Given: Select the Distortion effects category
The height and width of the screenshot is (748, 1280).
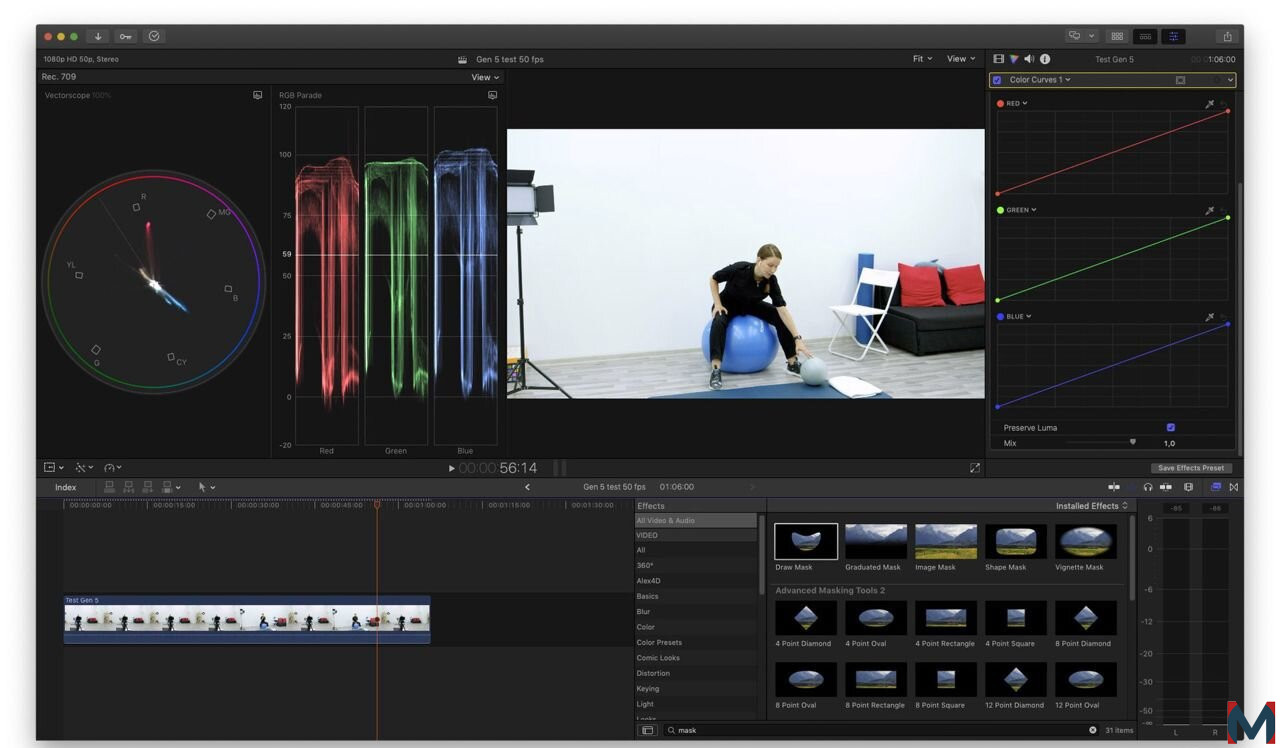Looking at the screenshot, I should click(696, 673).
